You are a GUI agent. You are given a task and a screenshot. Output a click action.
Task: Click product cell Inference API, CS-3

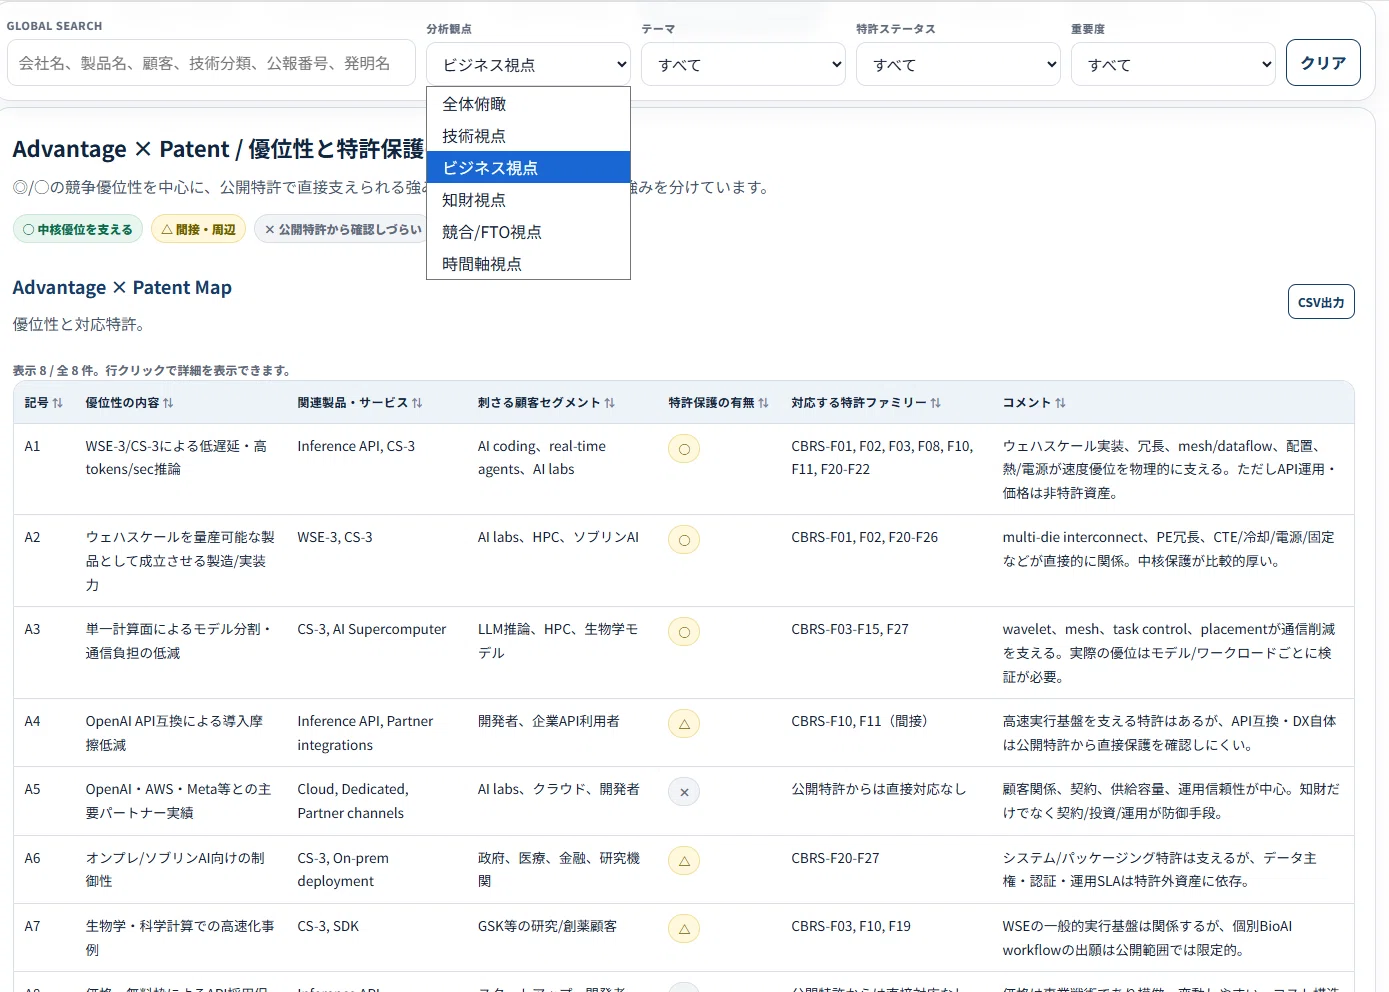(356, 447)
